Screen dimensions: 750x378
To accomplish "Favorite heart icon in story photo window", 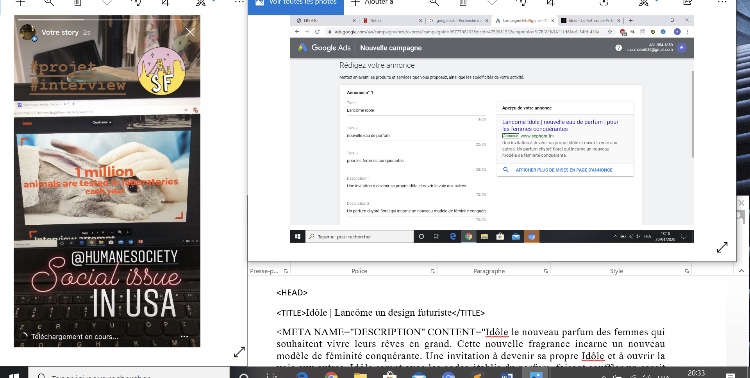I will [107, 3].
